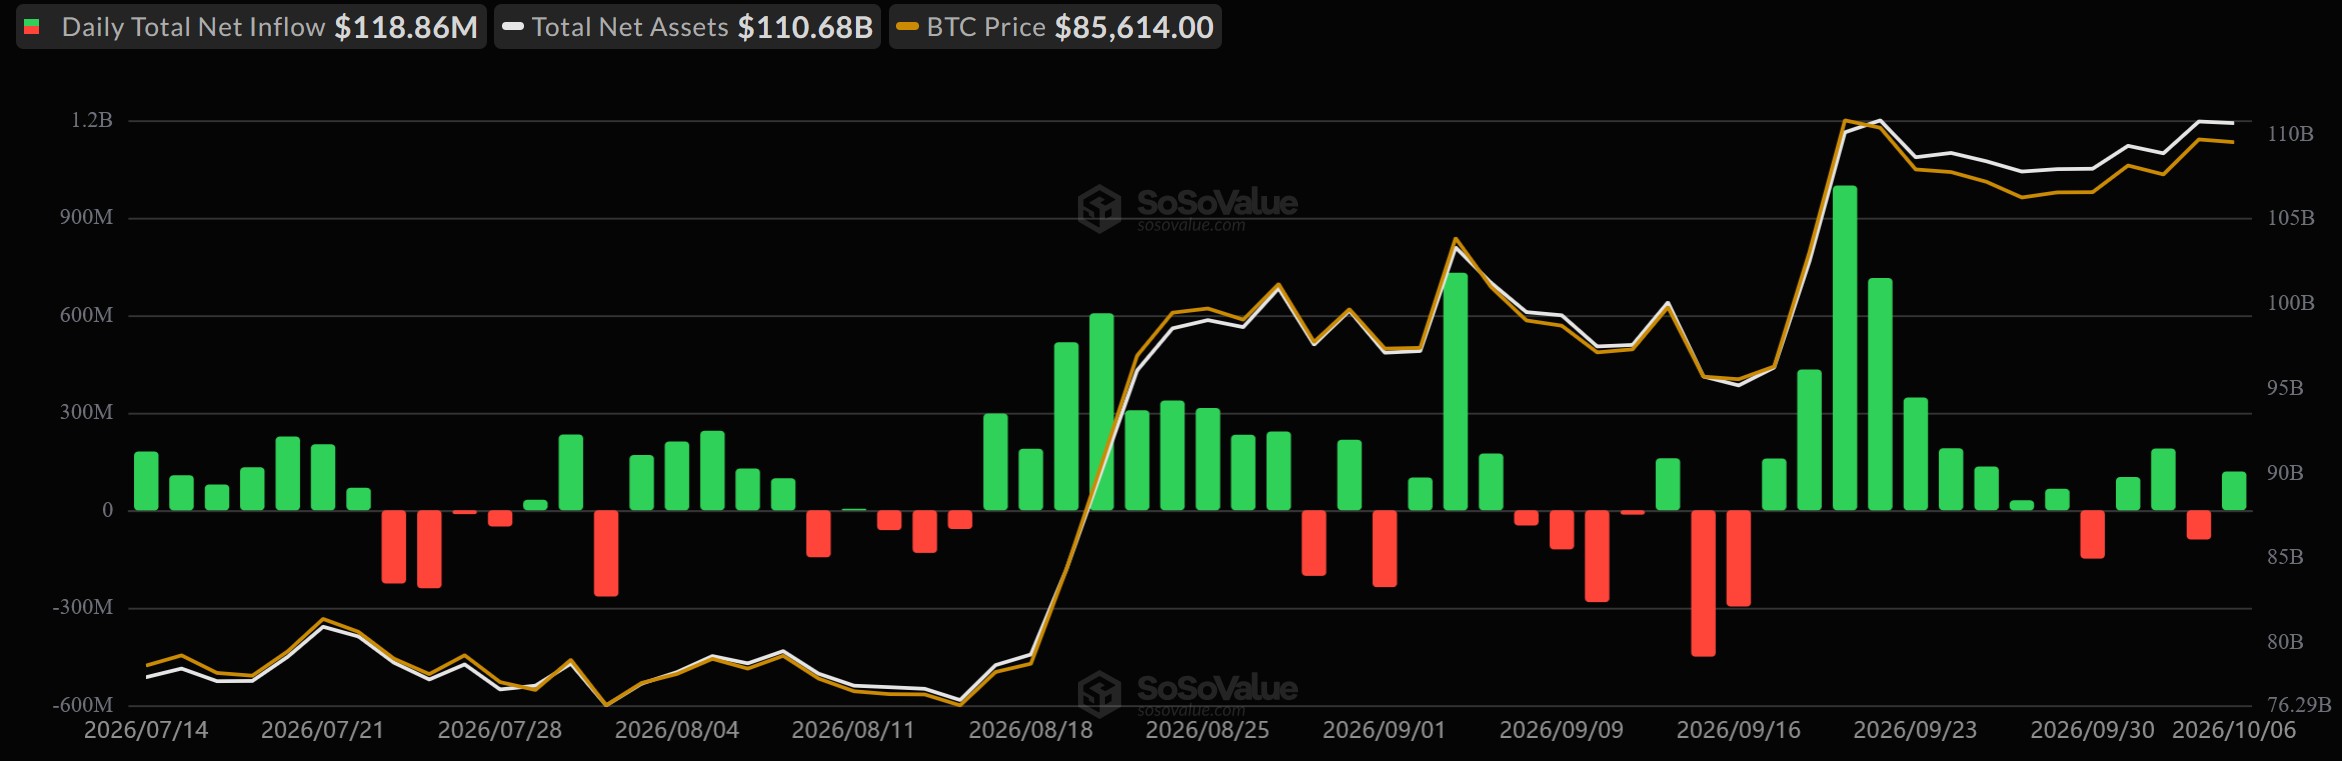This screenshot has height=761, width=2342.
Task: Click the 2026/09/23 date axis label
Action: click(x=1915, y=730)
